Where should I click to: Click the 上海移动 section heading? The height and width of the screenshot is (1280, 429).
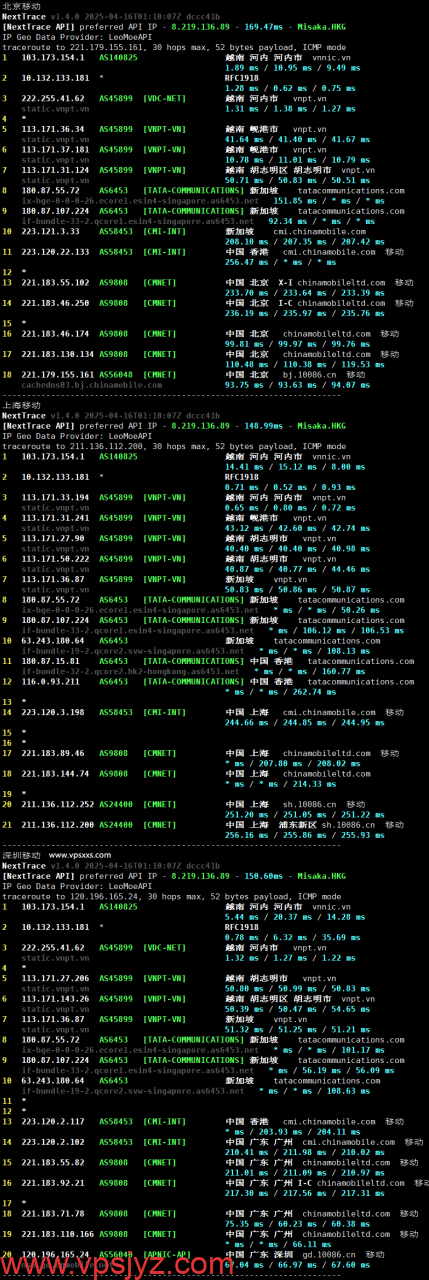coord(20,405)
